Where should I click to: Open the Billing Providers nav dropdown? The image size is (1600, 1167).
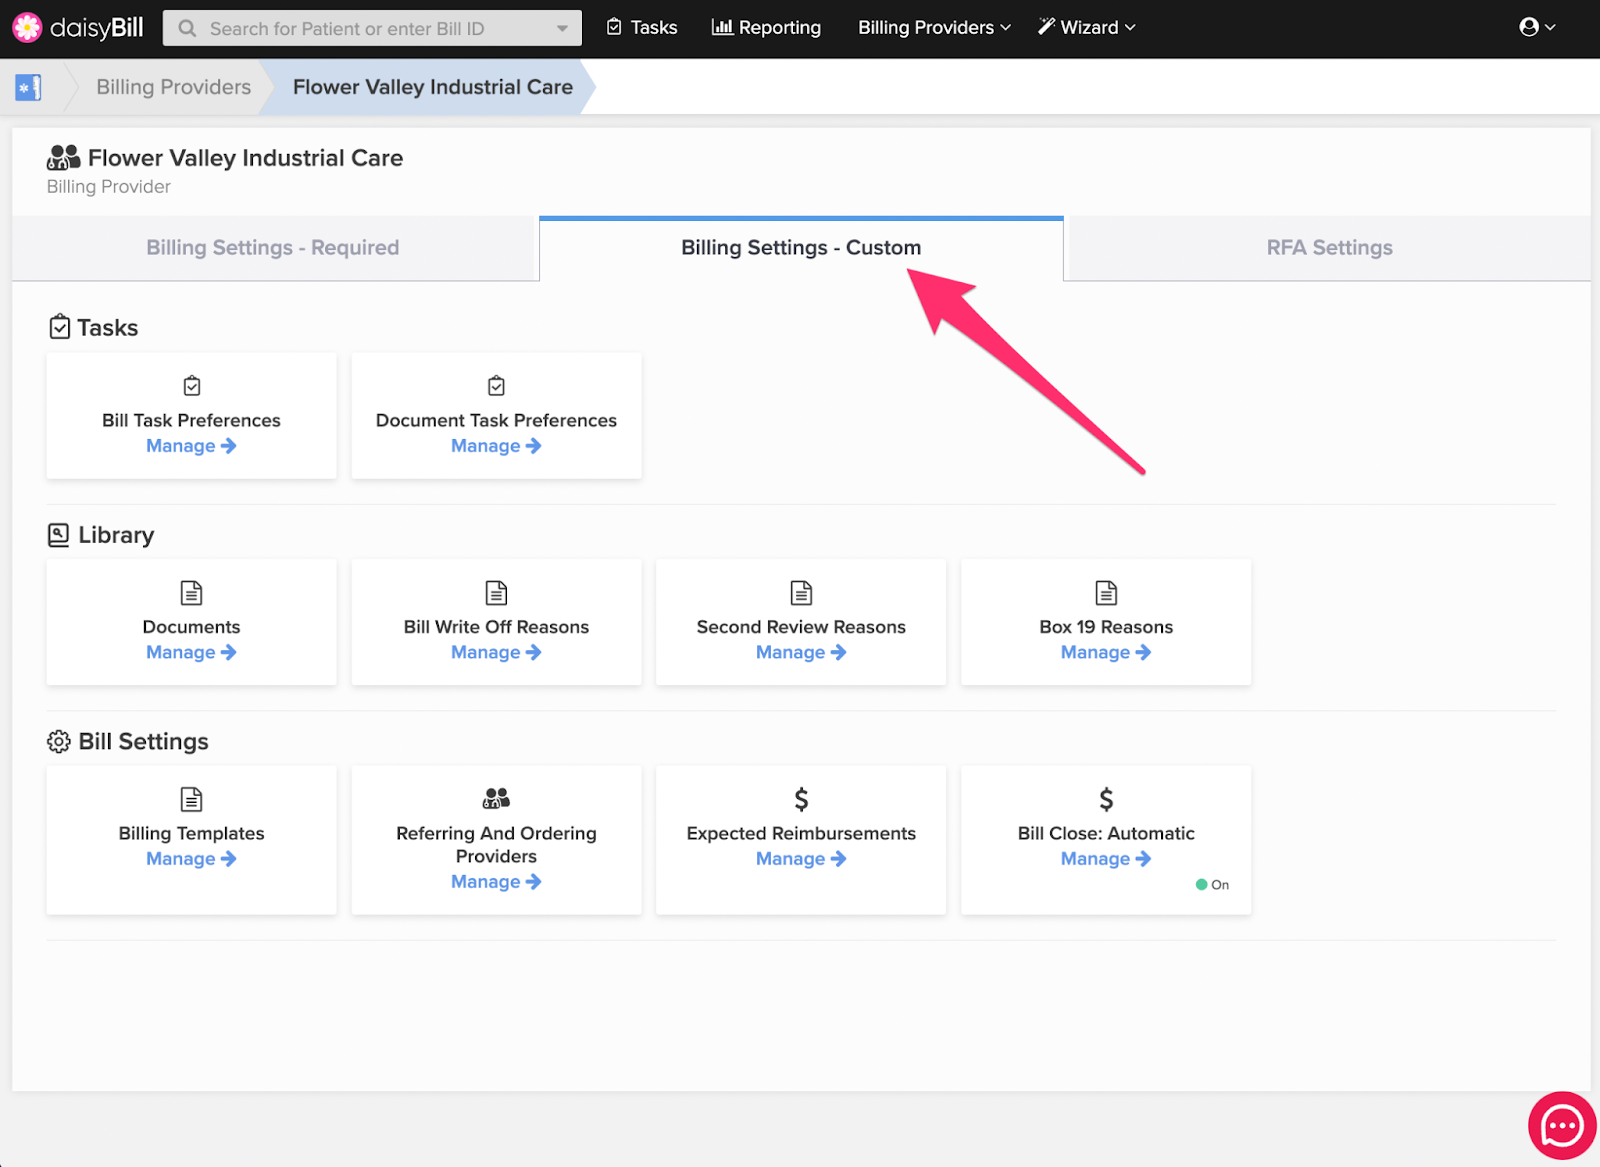(934, 27)
